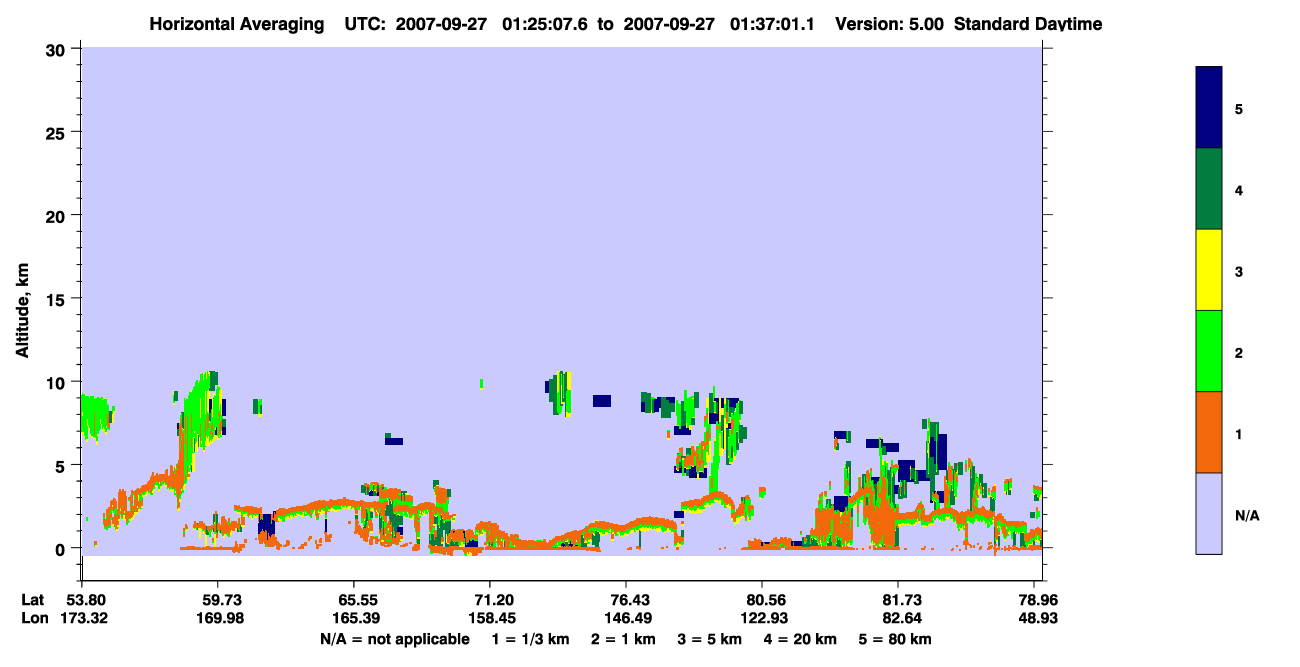Click 'Version: 5.00' in the title
Viewport: 1300px width, 667px height.
(890, 24)
